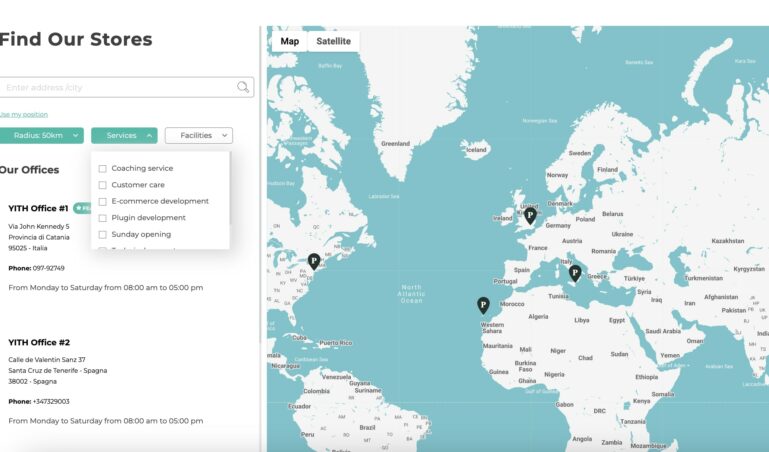Click the Santa Cruz de Tenerife - Spagna line
The width and height of the screenshot is (769, 452).
point(57,371)
